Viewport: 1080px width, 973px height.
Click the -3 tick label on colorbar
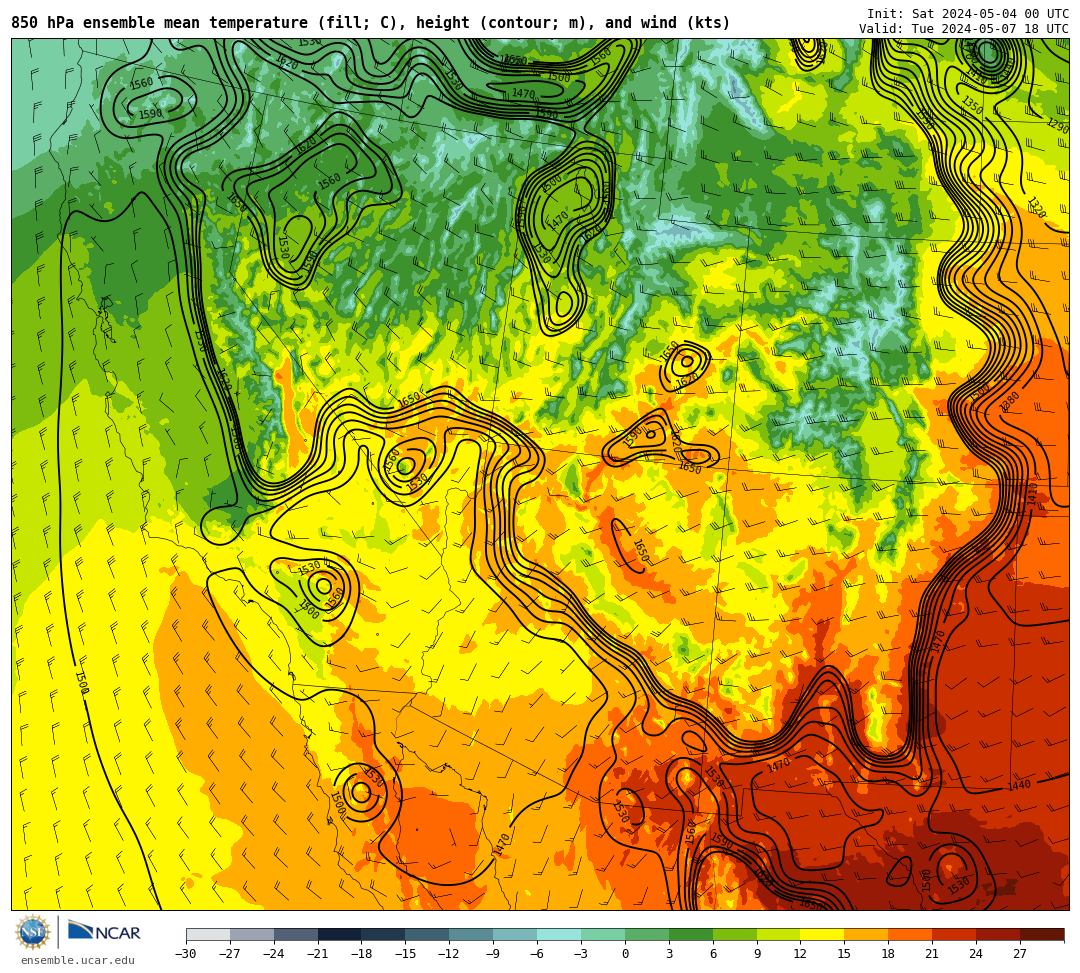tap(581, 954)
